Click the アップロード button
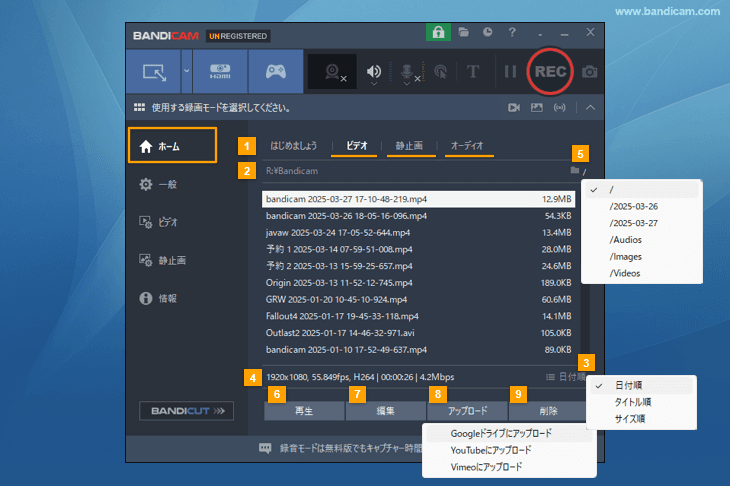The height and width of the screenshot is (486, 730). (467, 411)
